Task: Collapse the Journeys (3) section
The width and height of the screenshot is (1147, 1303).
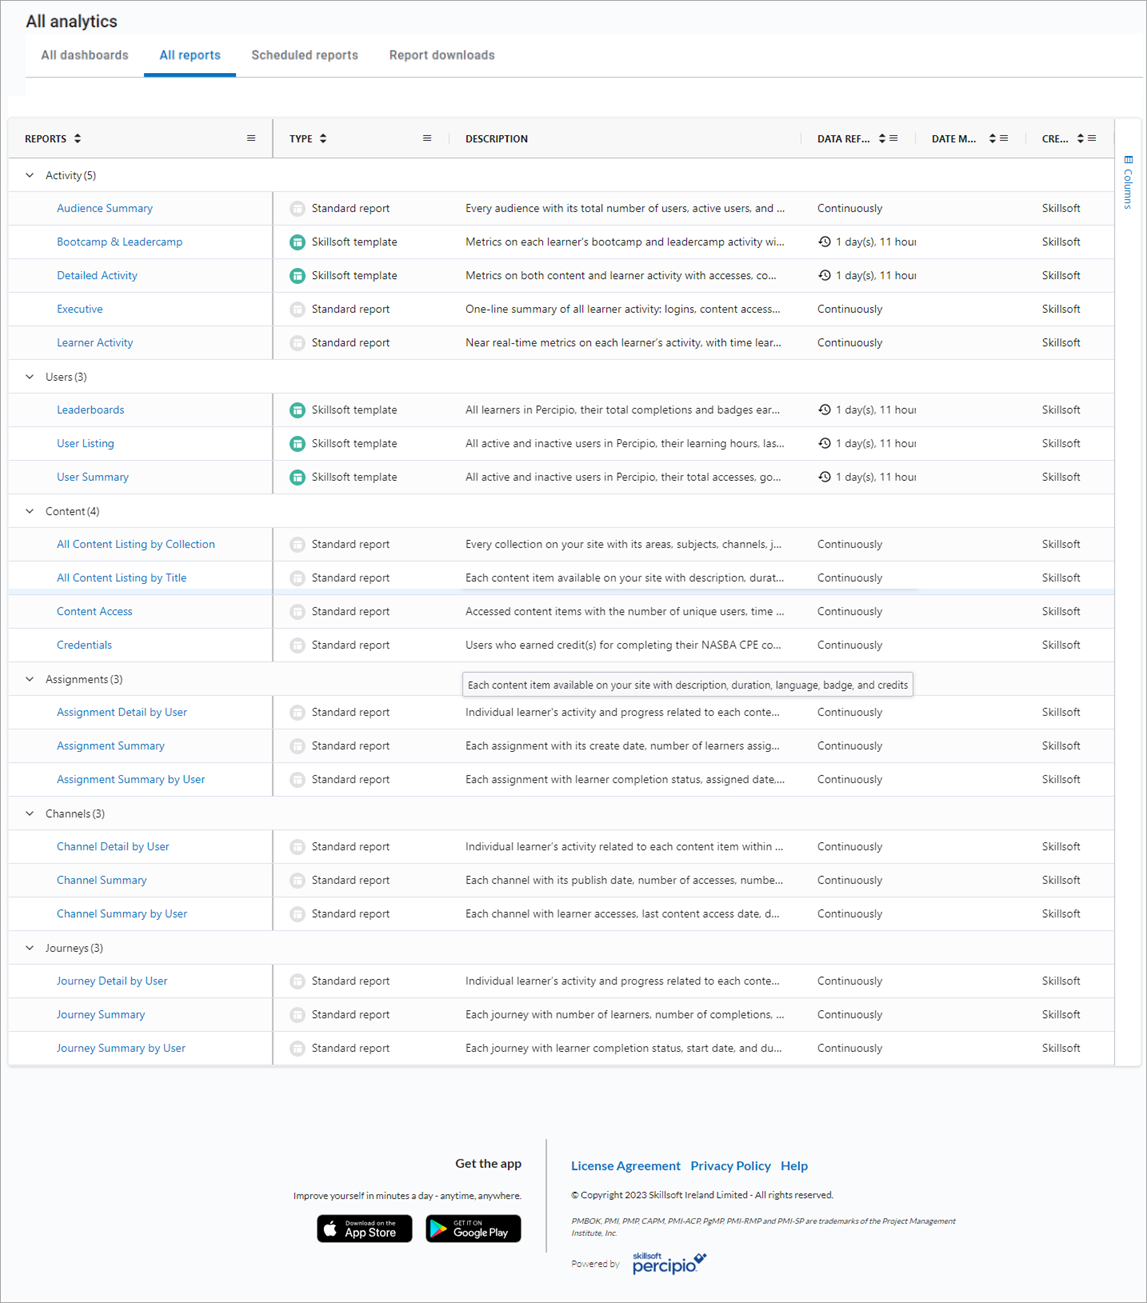Action: (29, 947)
